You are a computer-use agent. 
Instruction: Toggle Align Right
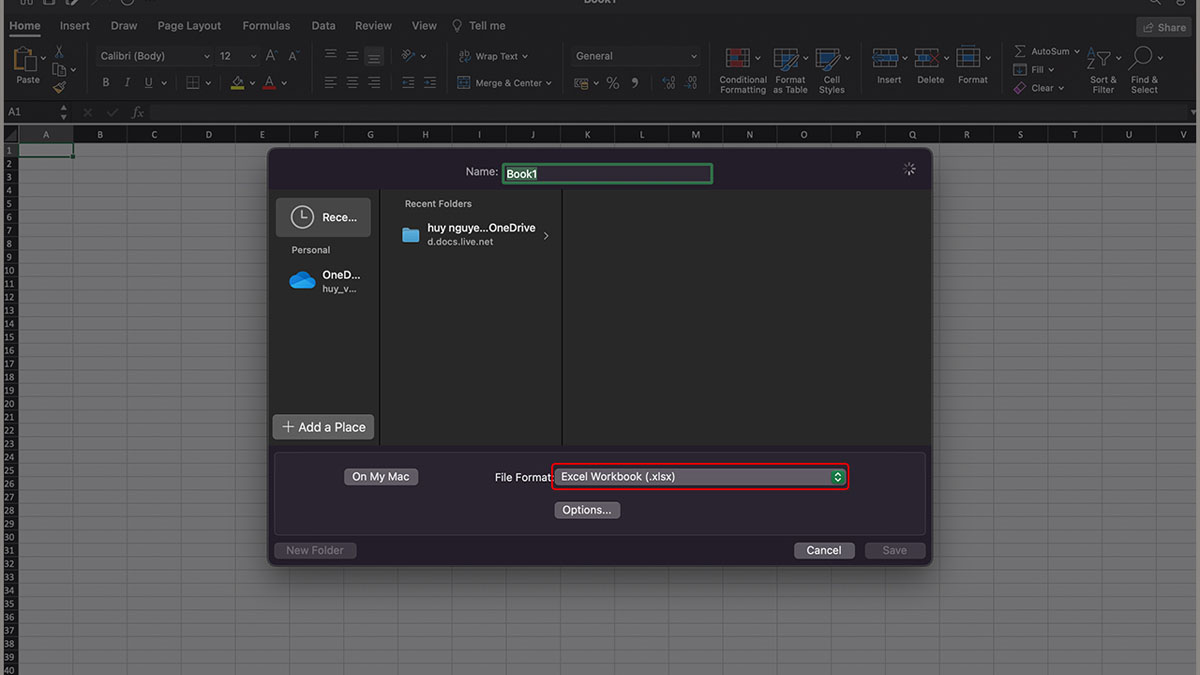click(x=374, y=83)
